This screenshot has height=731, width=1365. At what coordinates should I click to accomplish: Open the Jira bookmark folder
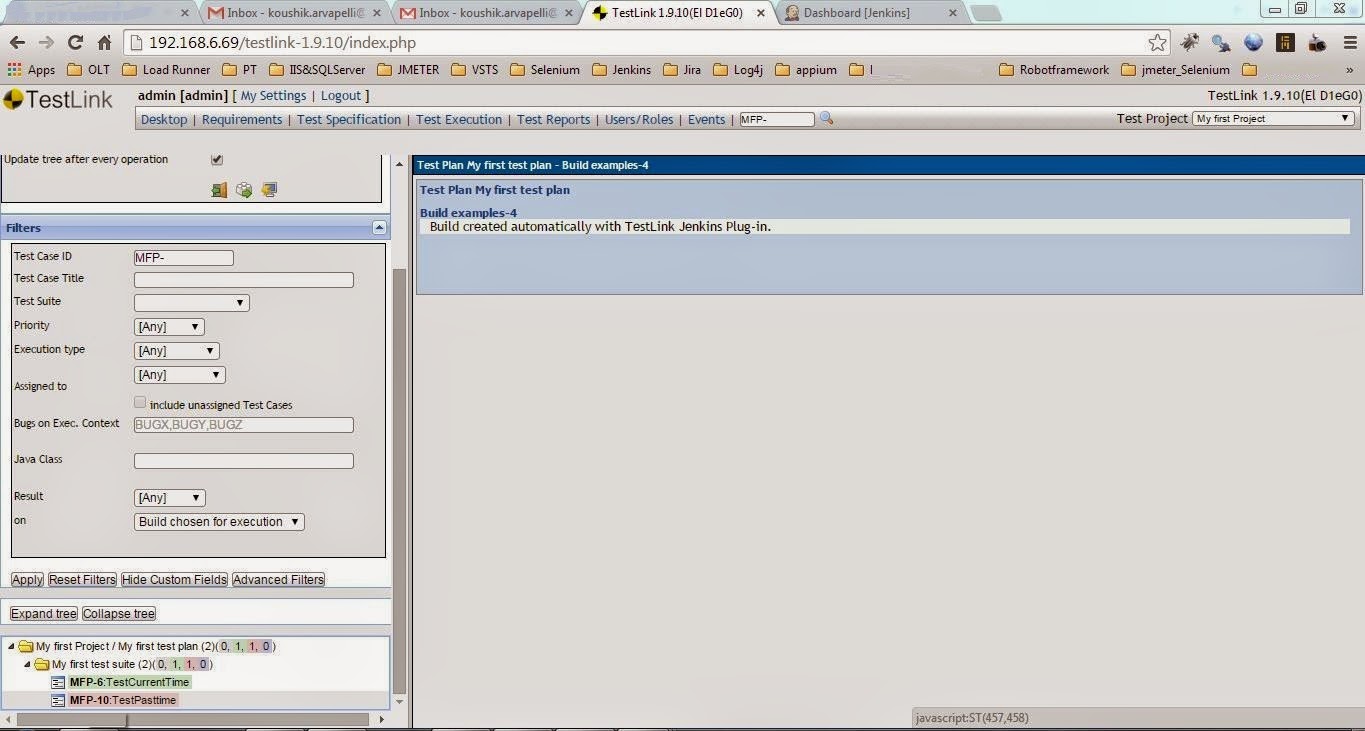point(681,70)
